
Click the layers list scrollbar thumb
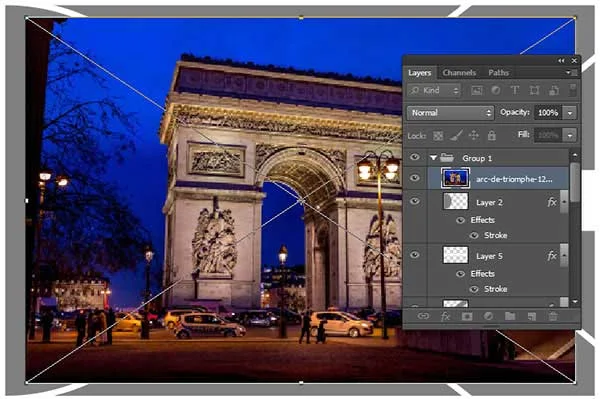pos(574,182)
